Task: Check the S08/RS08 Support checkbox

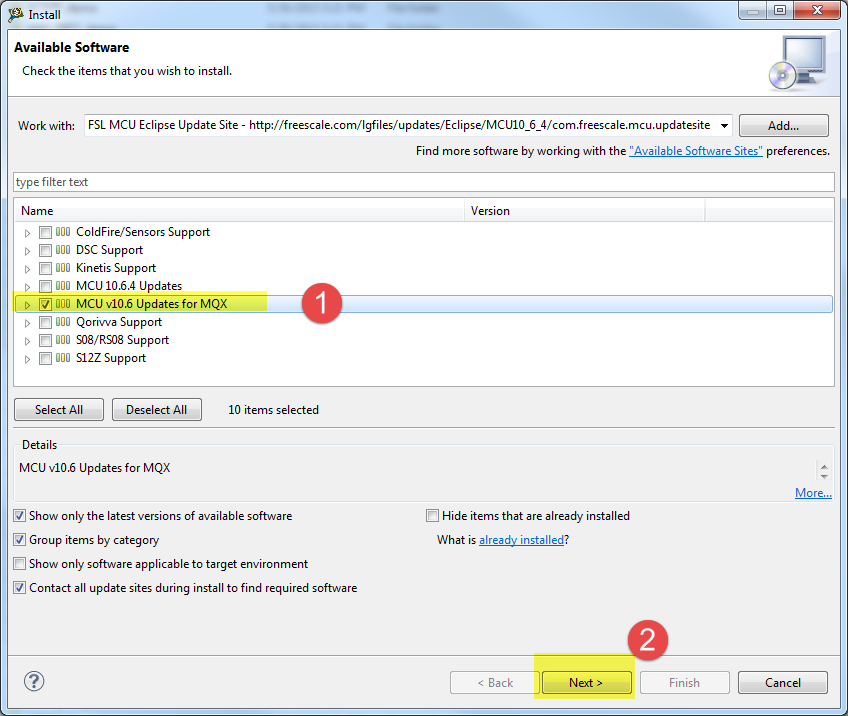Action: [x=45, y=340]
